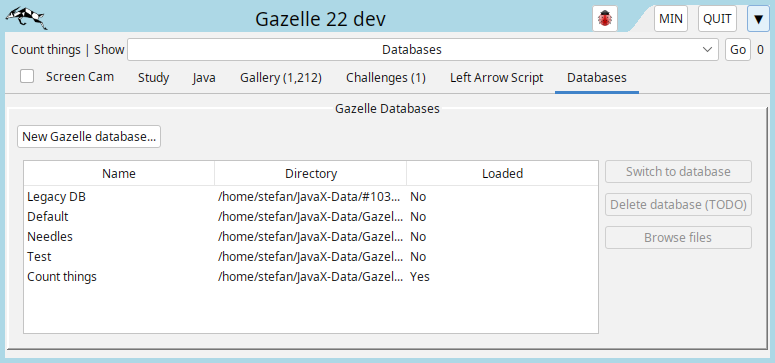Select the Count things database row
775x363 pixels.
[x=311, y=276]
